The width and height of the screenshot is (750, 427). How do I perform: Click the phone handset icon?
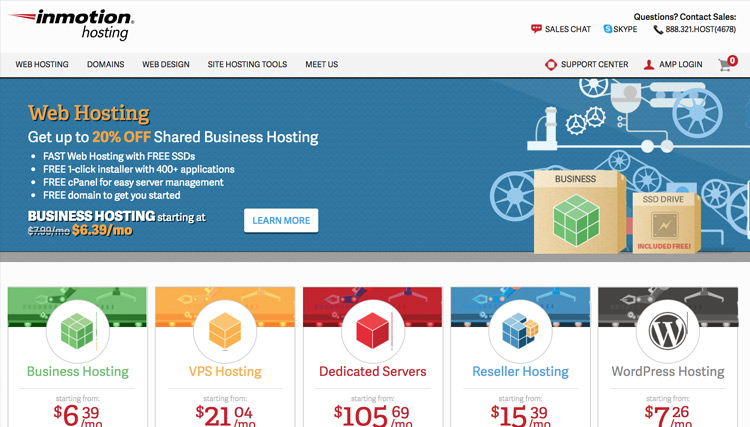[658, 30]
